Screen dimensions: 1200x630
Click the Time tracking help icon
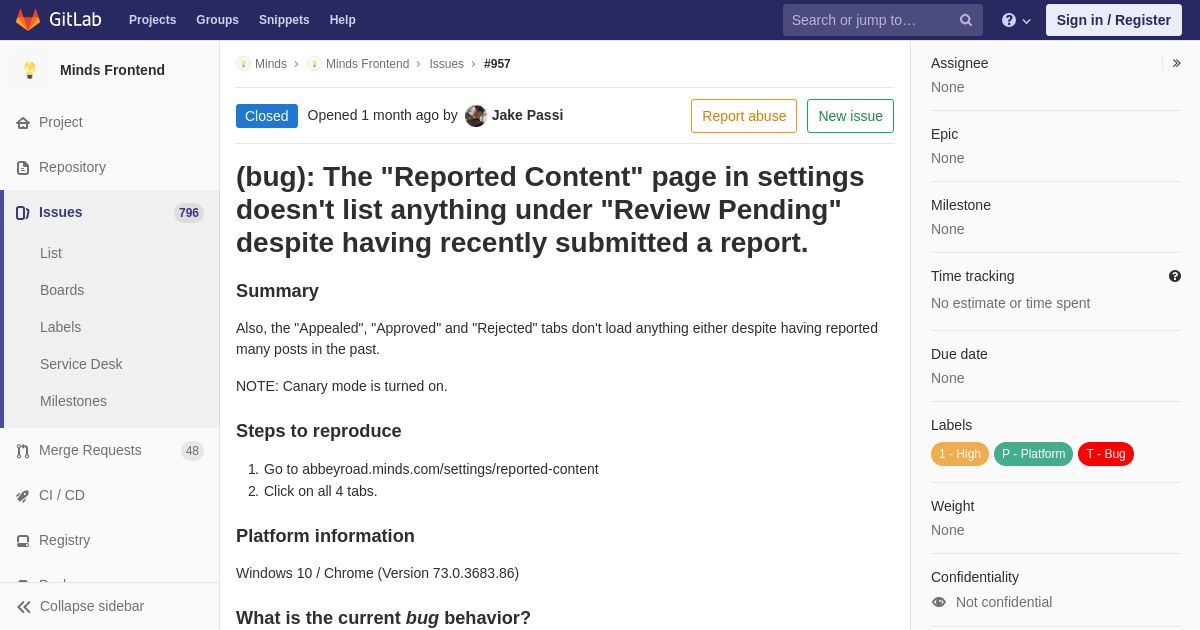[x=1175, y=276]
